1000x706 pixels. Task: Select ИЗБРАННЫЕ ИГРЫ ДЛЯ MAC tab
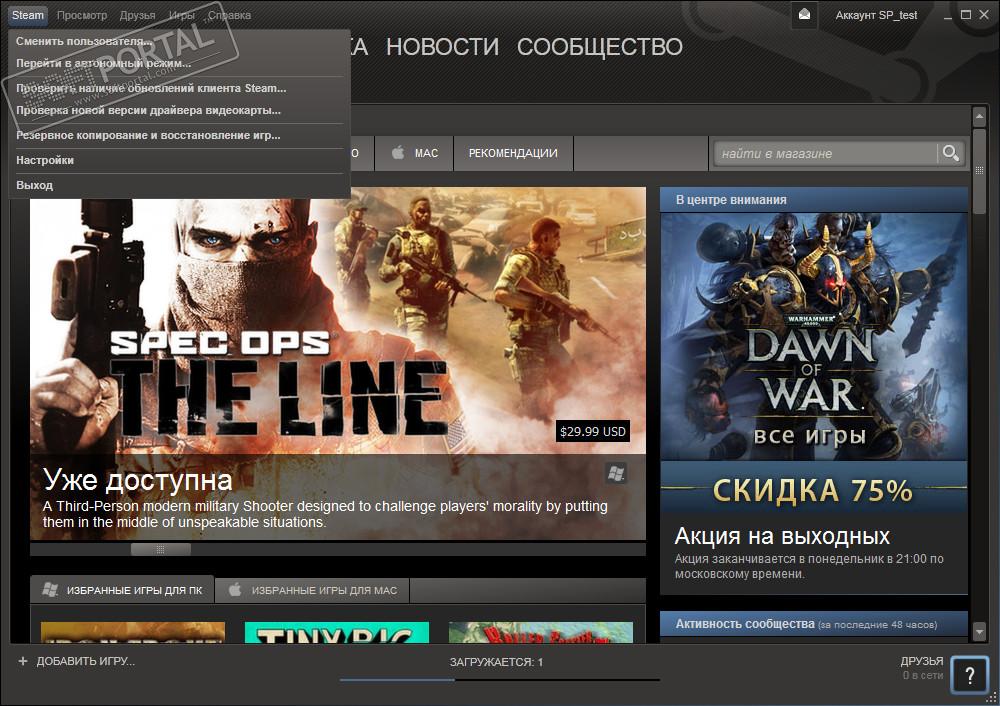(312, 590)
